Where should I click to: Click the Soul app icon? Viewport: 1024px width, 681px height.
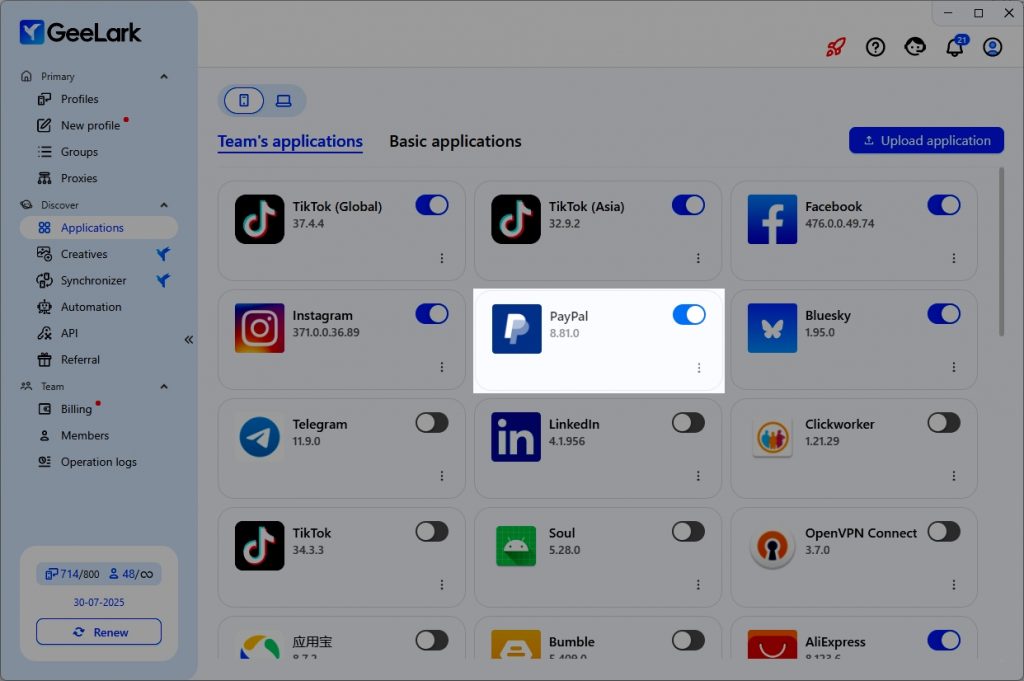pos(516,546)
